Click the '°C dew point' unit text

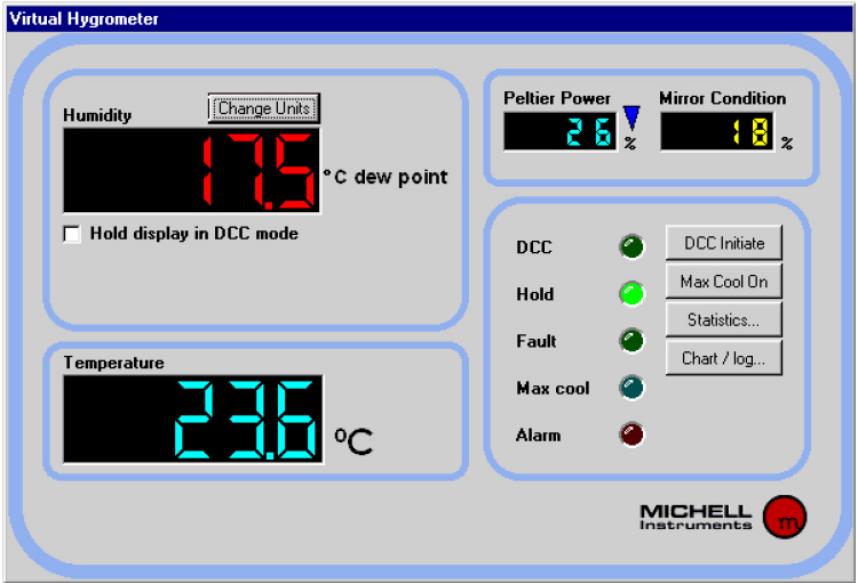[385, 177]
